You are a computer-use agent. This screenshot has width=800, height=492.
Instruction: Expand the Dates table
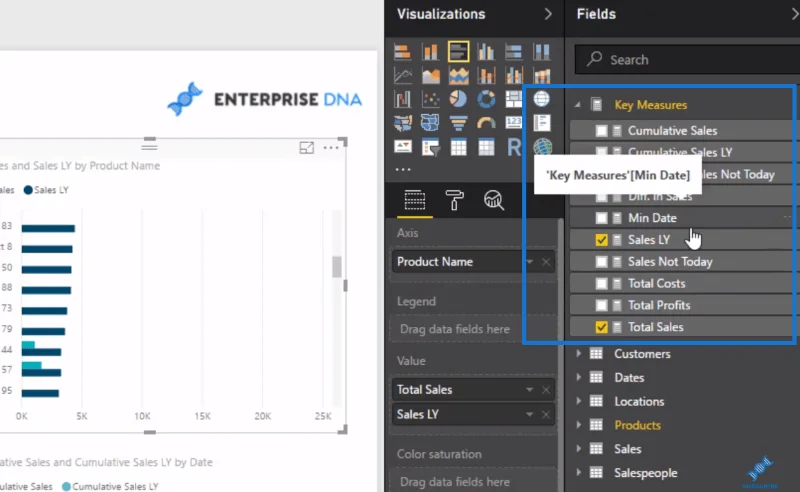(x=579, y=377)
